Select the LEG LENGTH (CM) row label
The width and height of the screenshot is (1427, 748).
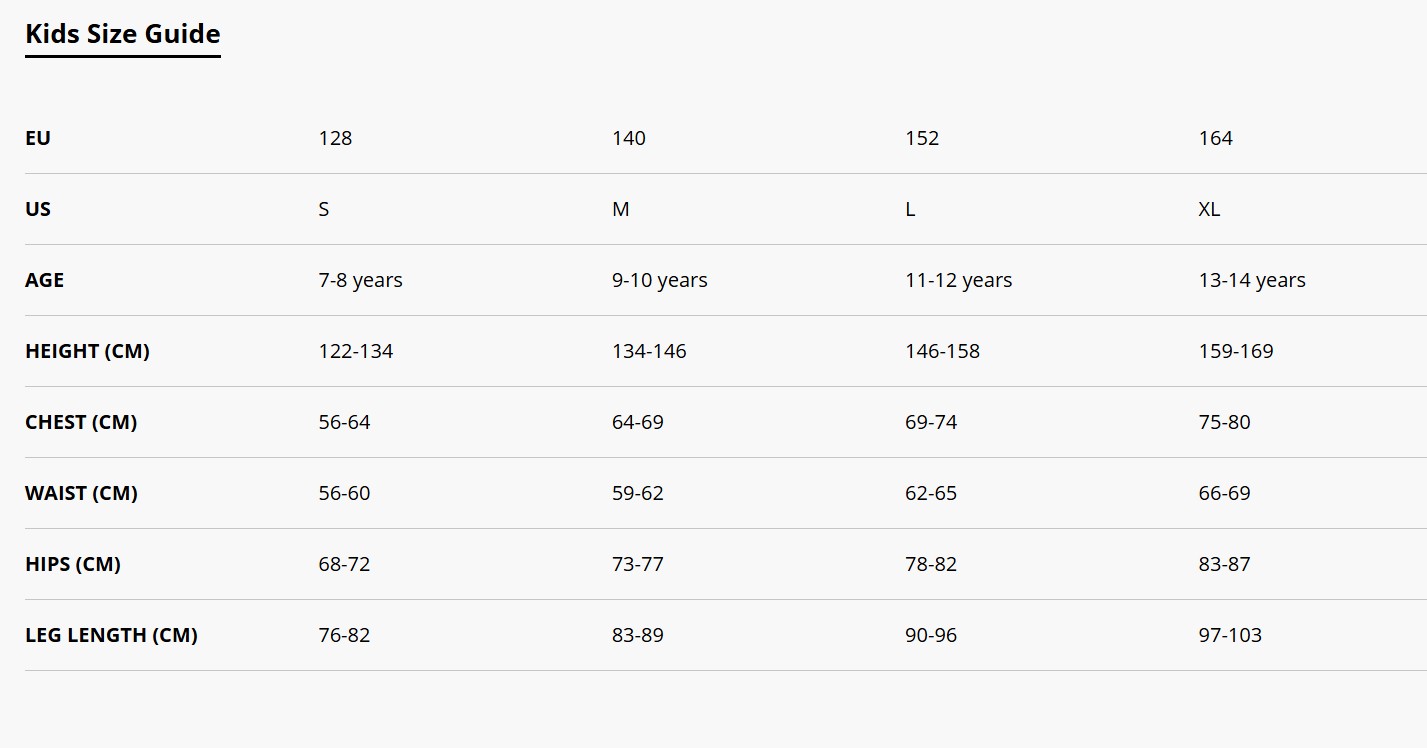coord(111,635)
